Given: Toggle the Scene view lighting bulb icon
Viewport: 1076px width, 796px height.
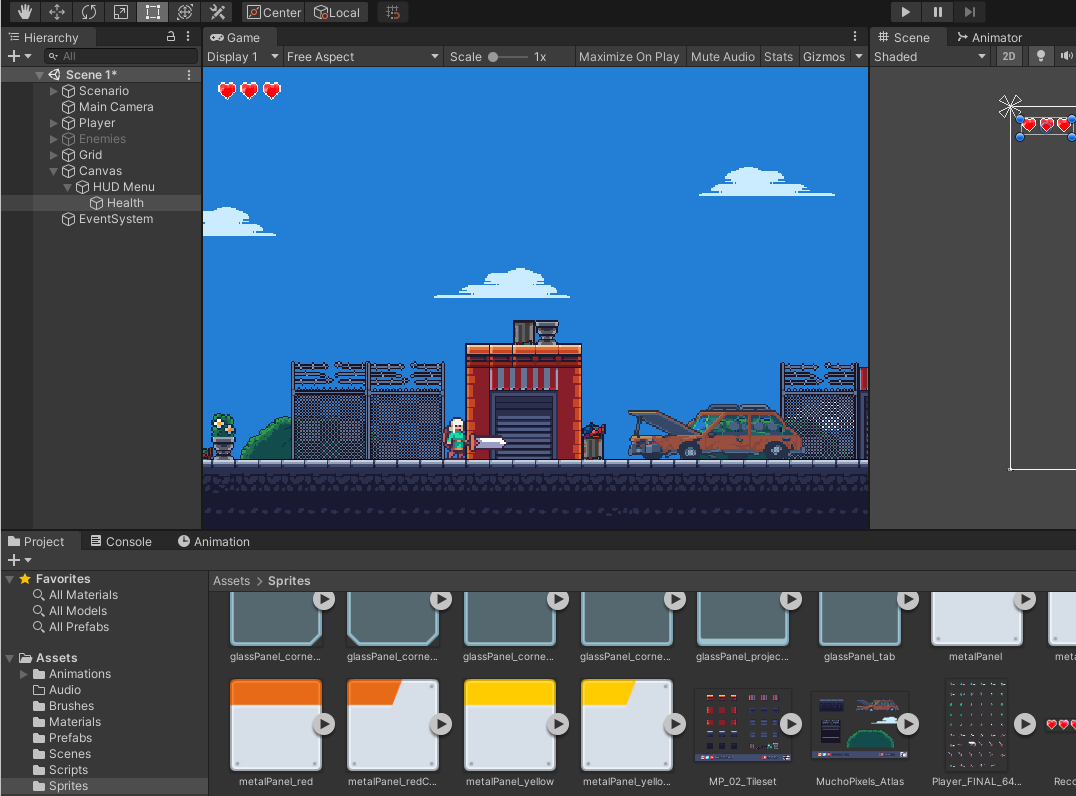Looking at the screenshot, I should [1040, 56].
